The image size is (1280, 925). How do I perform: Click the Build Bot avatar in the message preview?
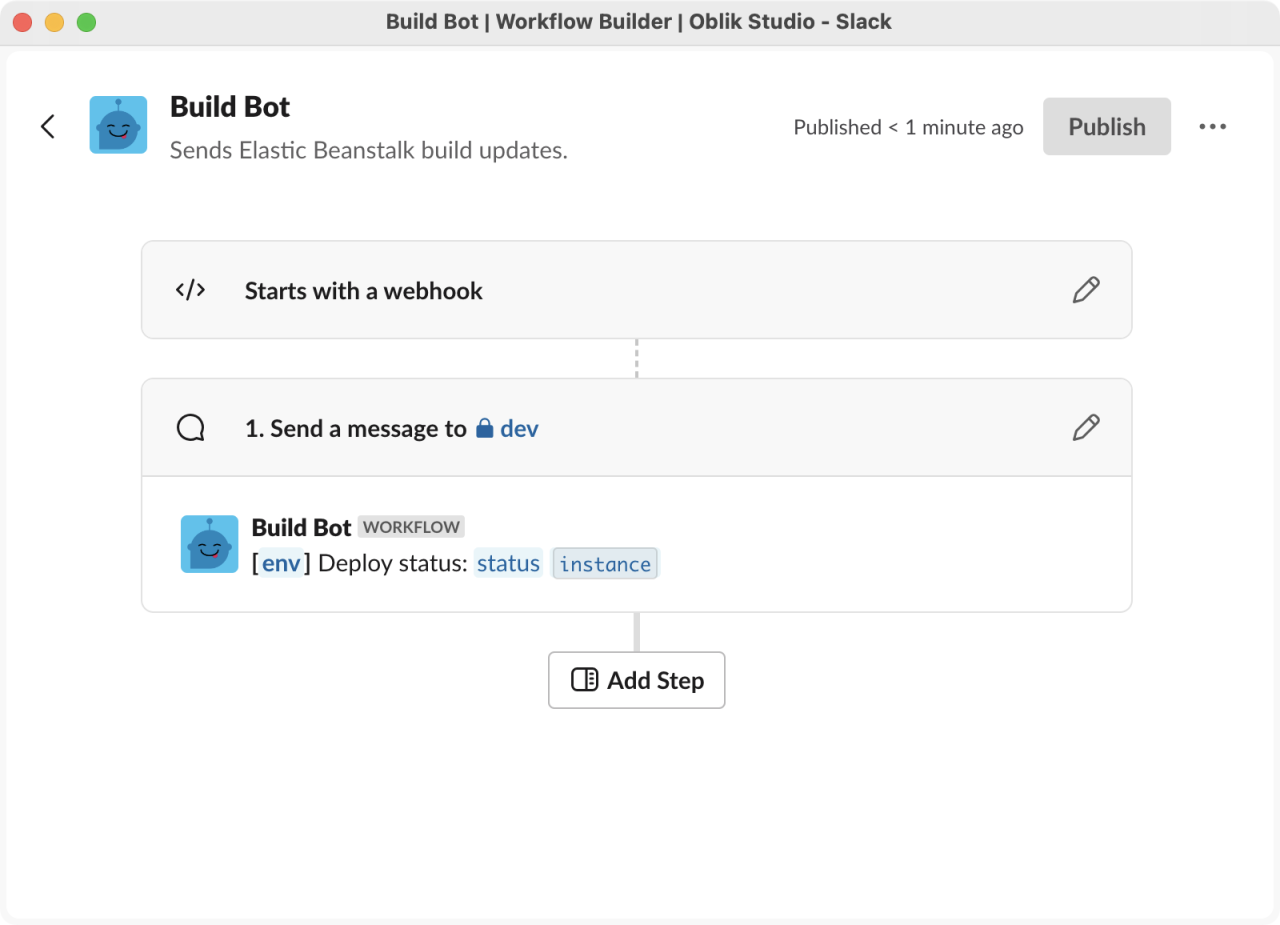click(x=209, y=544)
